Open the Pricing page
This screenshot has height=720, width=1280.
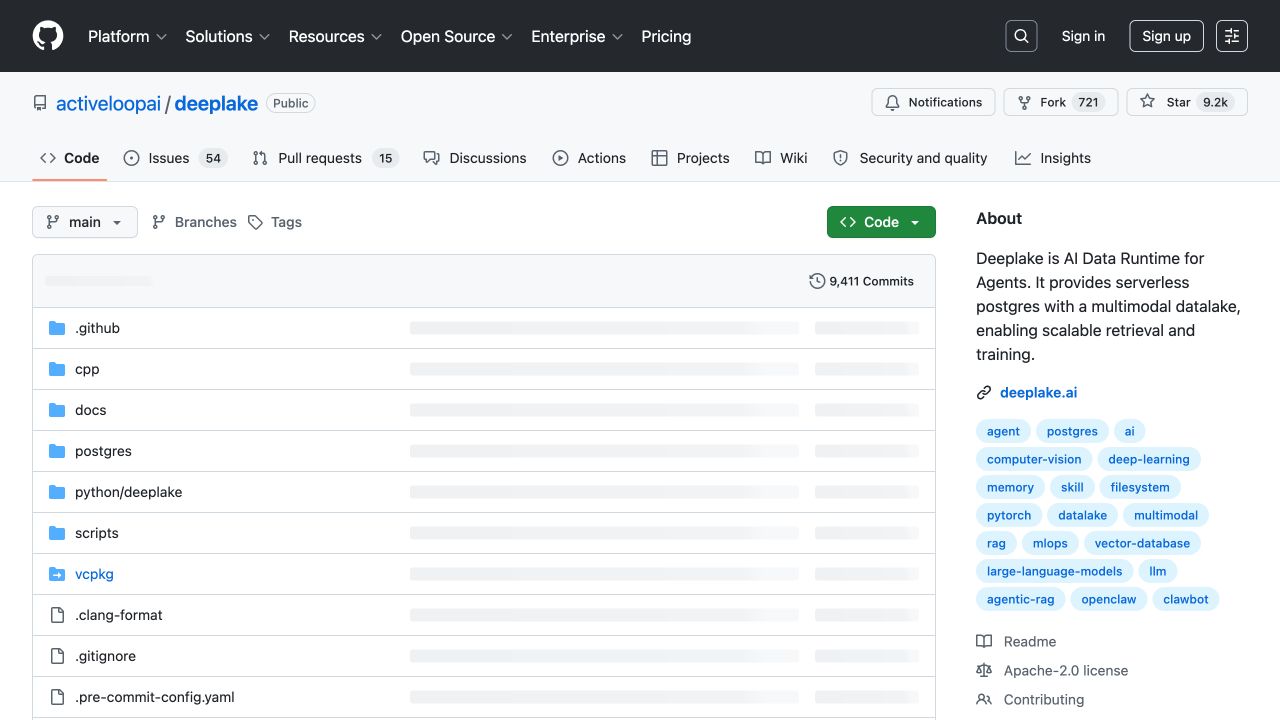point(666,36)
